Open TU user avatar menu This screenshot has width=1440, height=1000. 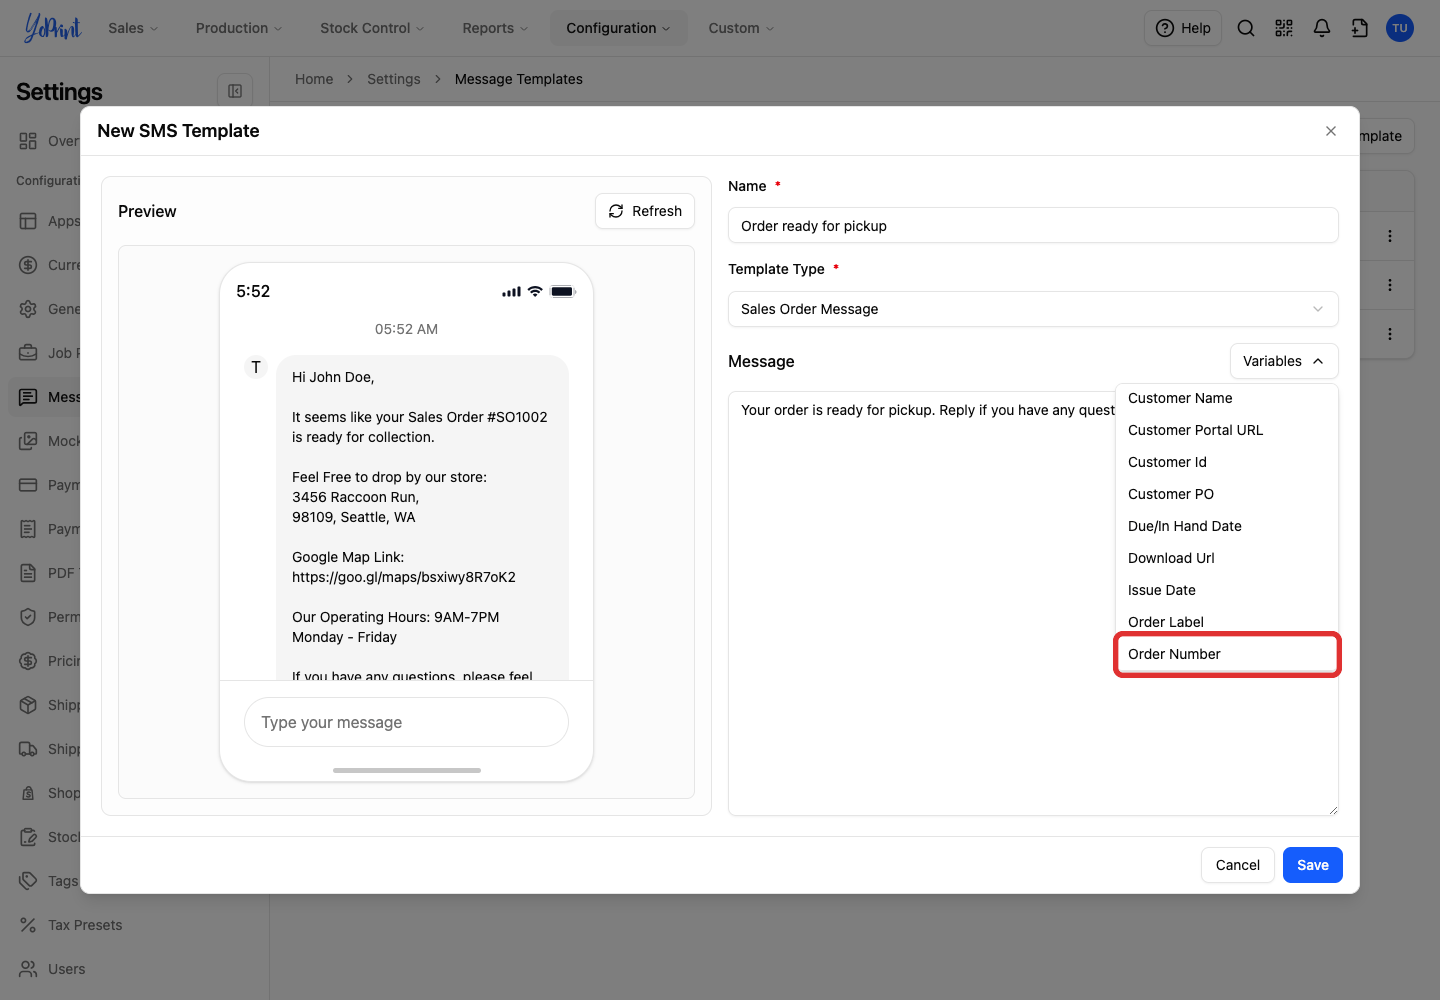click(x=1400, y=28)
